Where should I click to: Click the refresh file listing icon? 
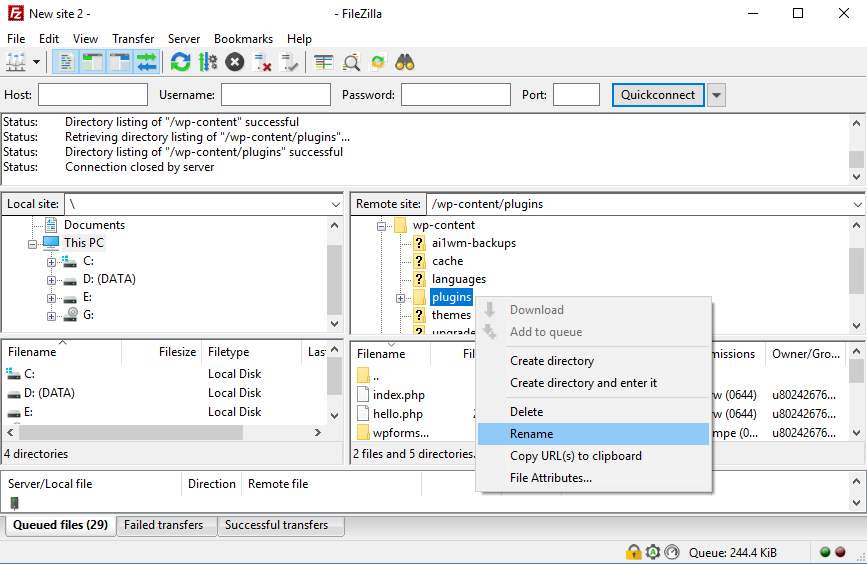pos(180,62)
